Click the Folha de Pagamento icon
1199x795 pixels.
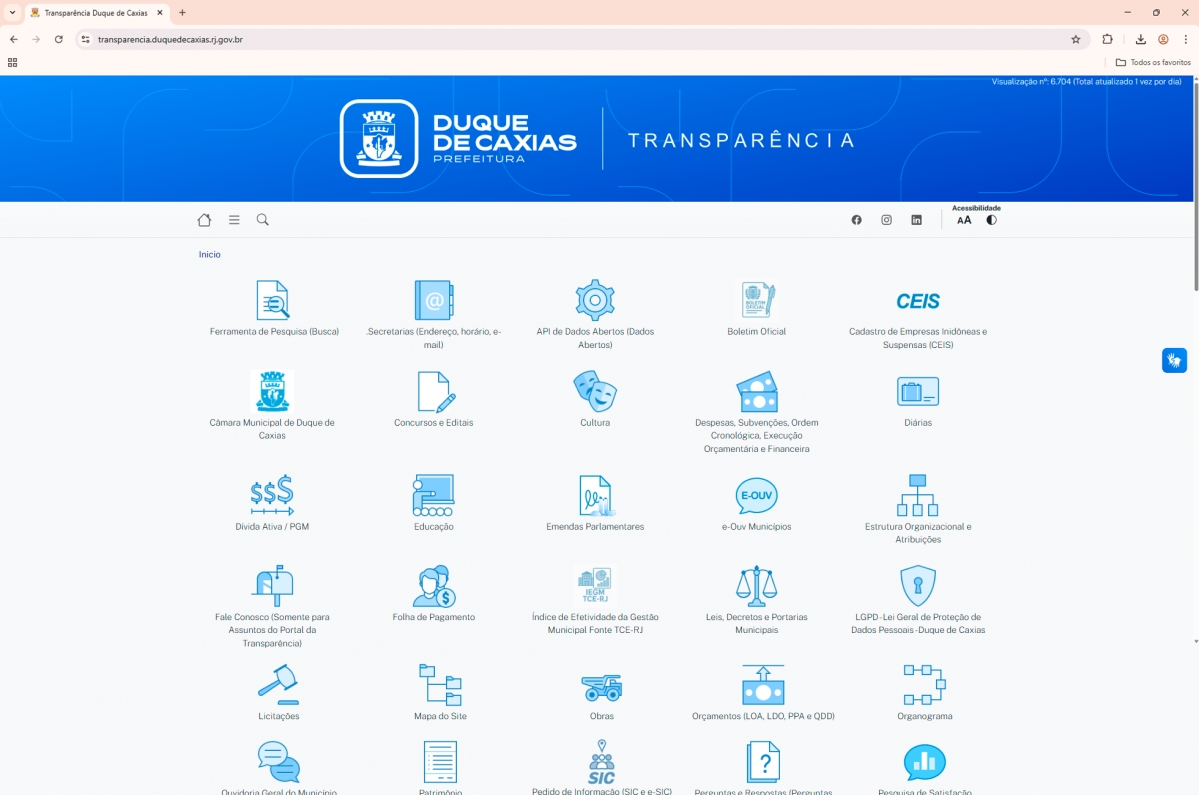pyautogui.click(x=434, y=586)
